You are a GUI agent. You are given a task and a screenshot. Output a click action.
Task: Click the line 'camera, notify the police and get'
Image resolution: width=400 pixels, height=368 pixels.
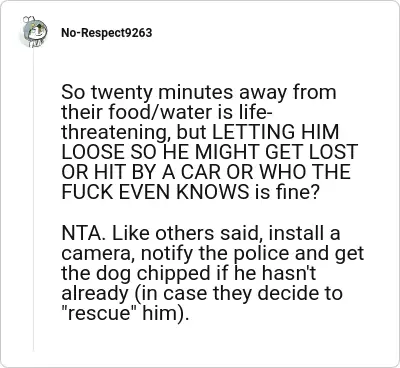212,253
